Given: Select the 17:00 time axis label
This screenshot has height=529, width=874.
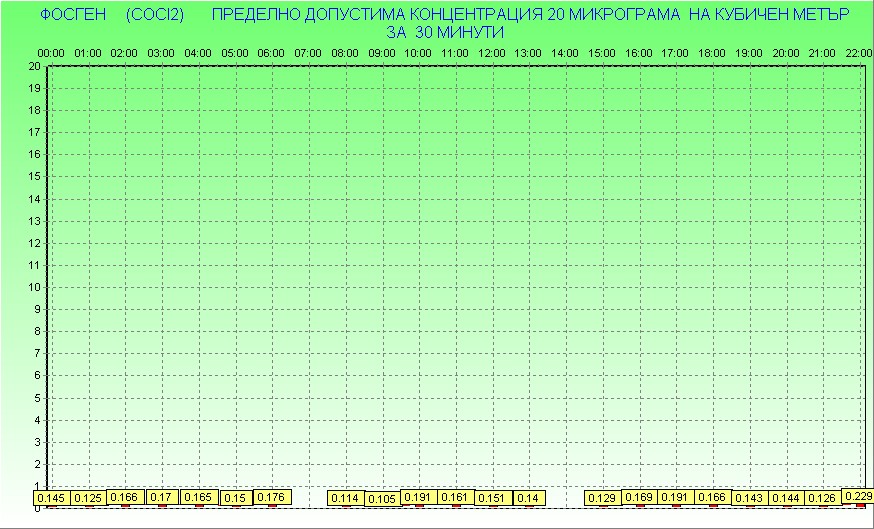Looking at the screenshot, I should point(675,54).
